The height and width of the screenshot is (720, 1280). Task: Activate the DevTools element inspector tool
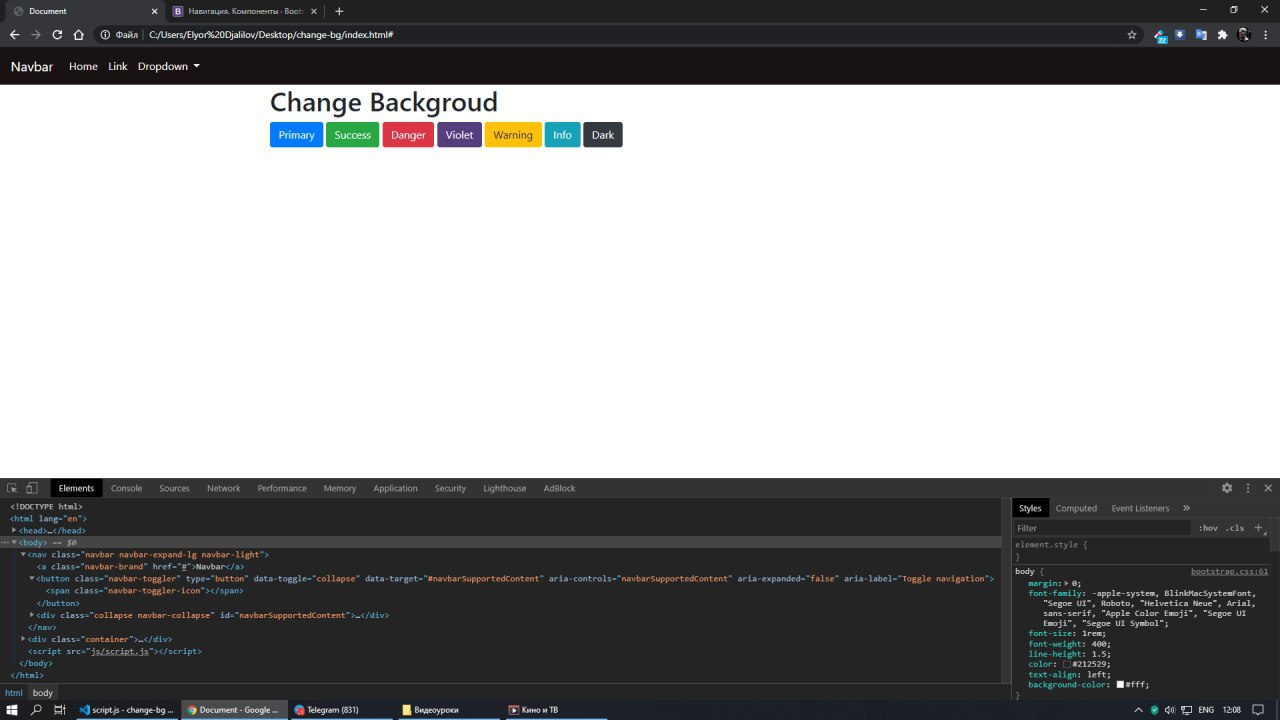click(12, 488)
